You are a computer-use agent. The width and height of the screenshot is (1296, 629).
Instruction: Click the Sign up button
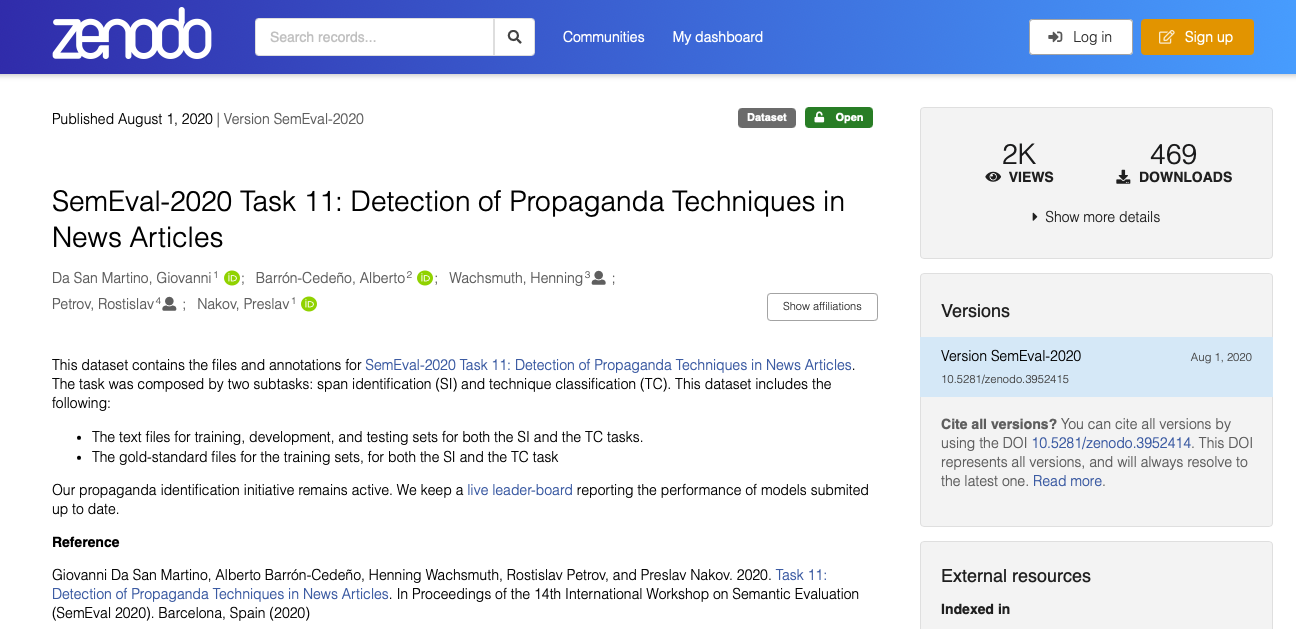tap(1197, 37)
